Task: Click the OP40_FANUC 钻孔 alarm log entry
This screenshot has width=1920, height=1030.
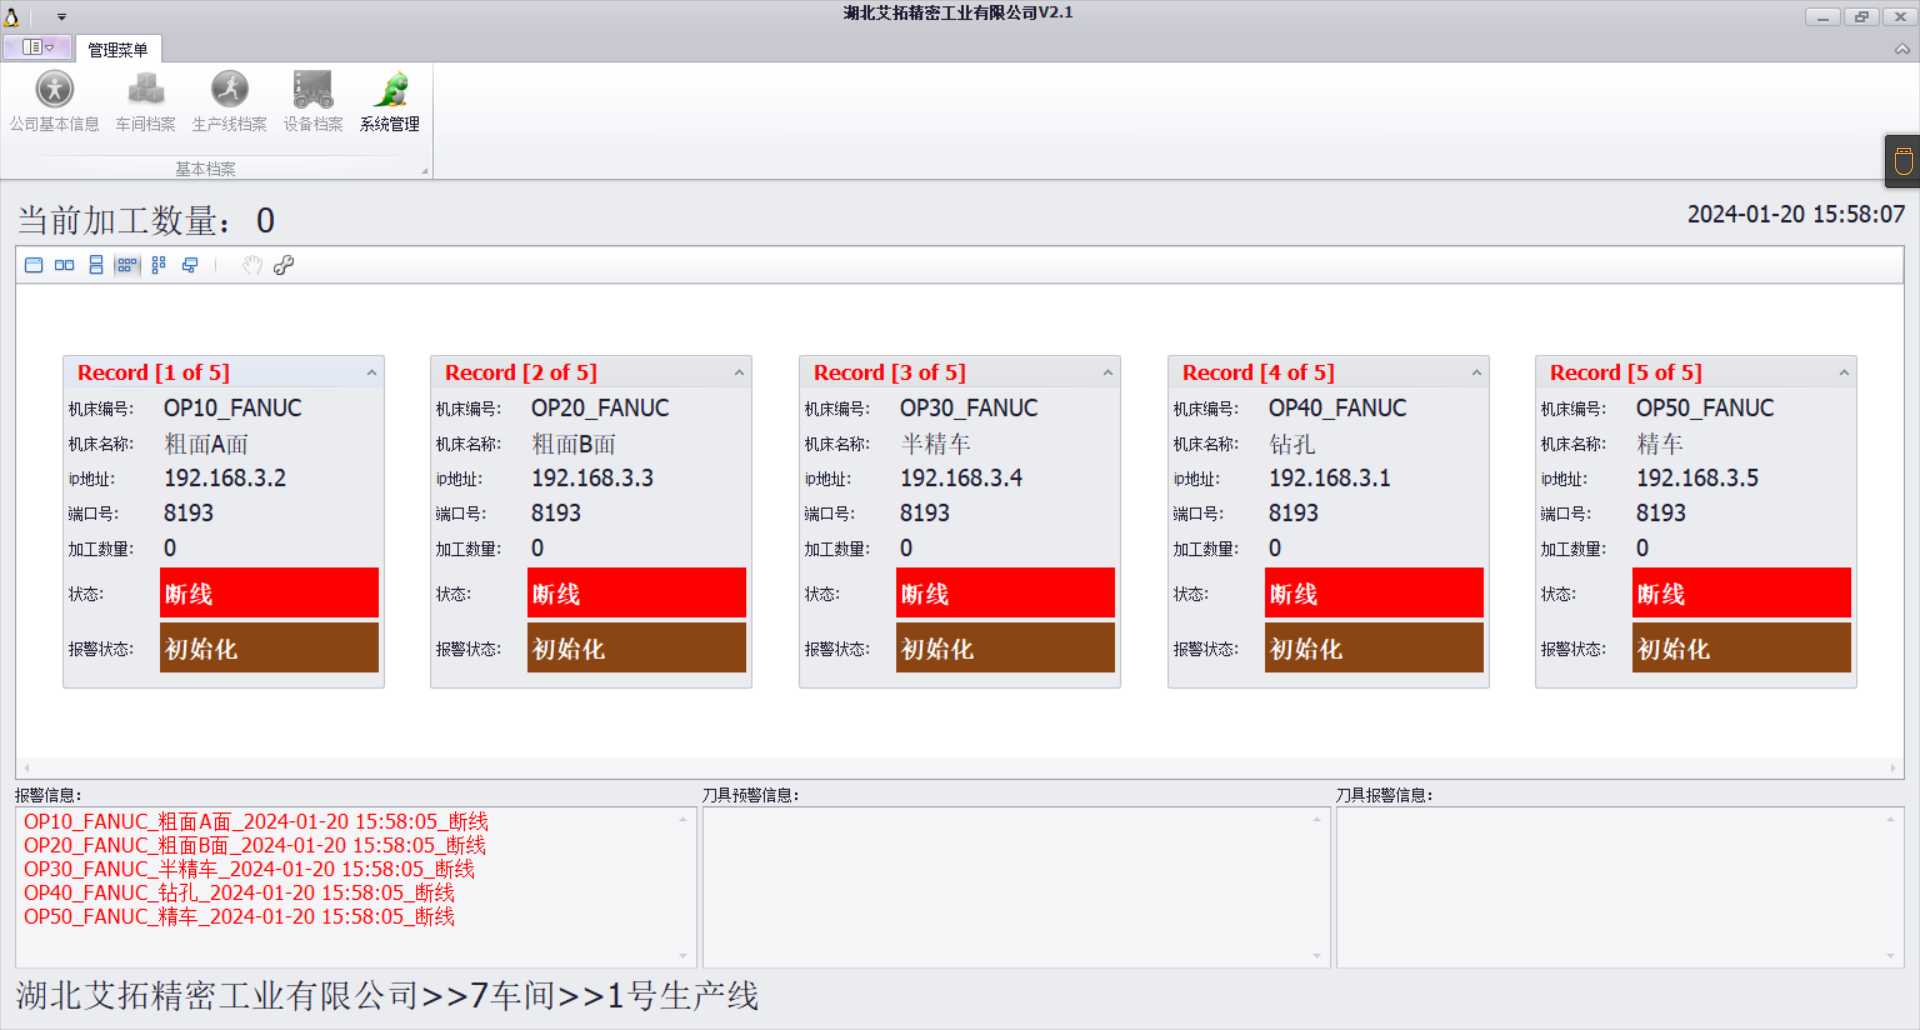Action: [x=239, y=893]
